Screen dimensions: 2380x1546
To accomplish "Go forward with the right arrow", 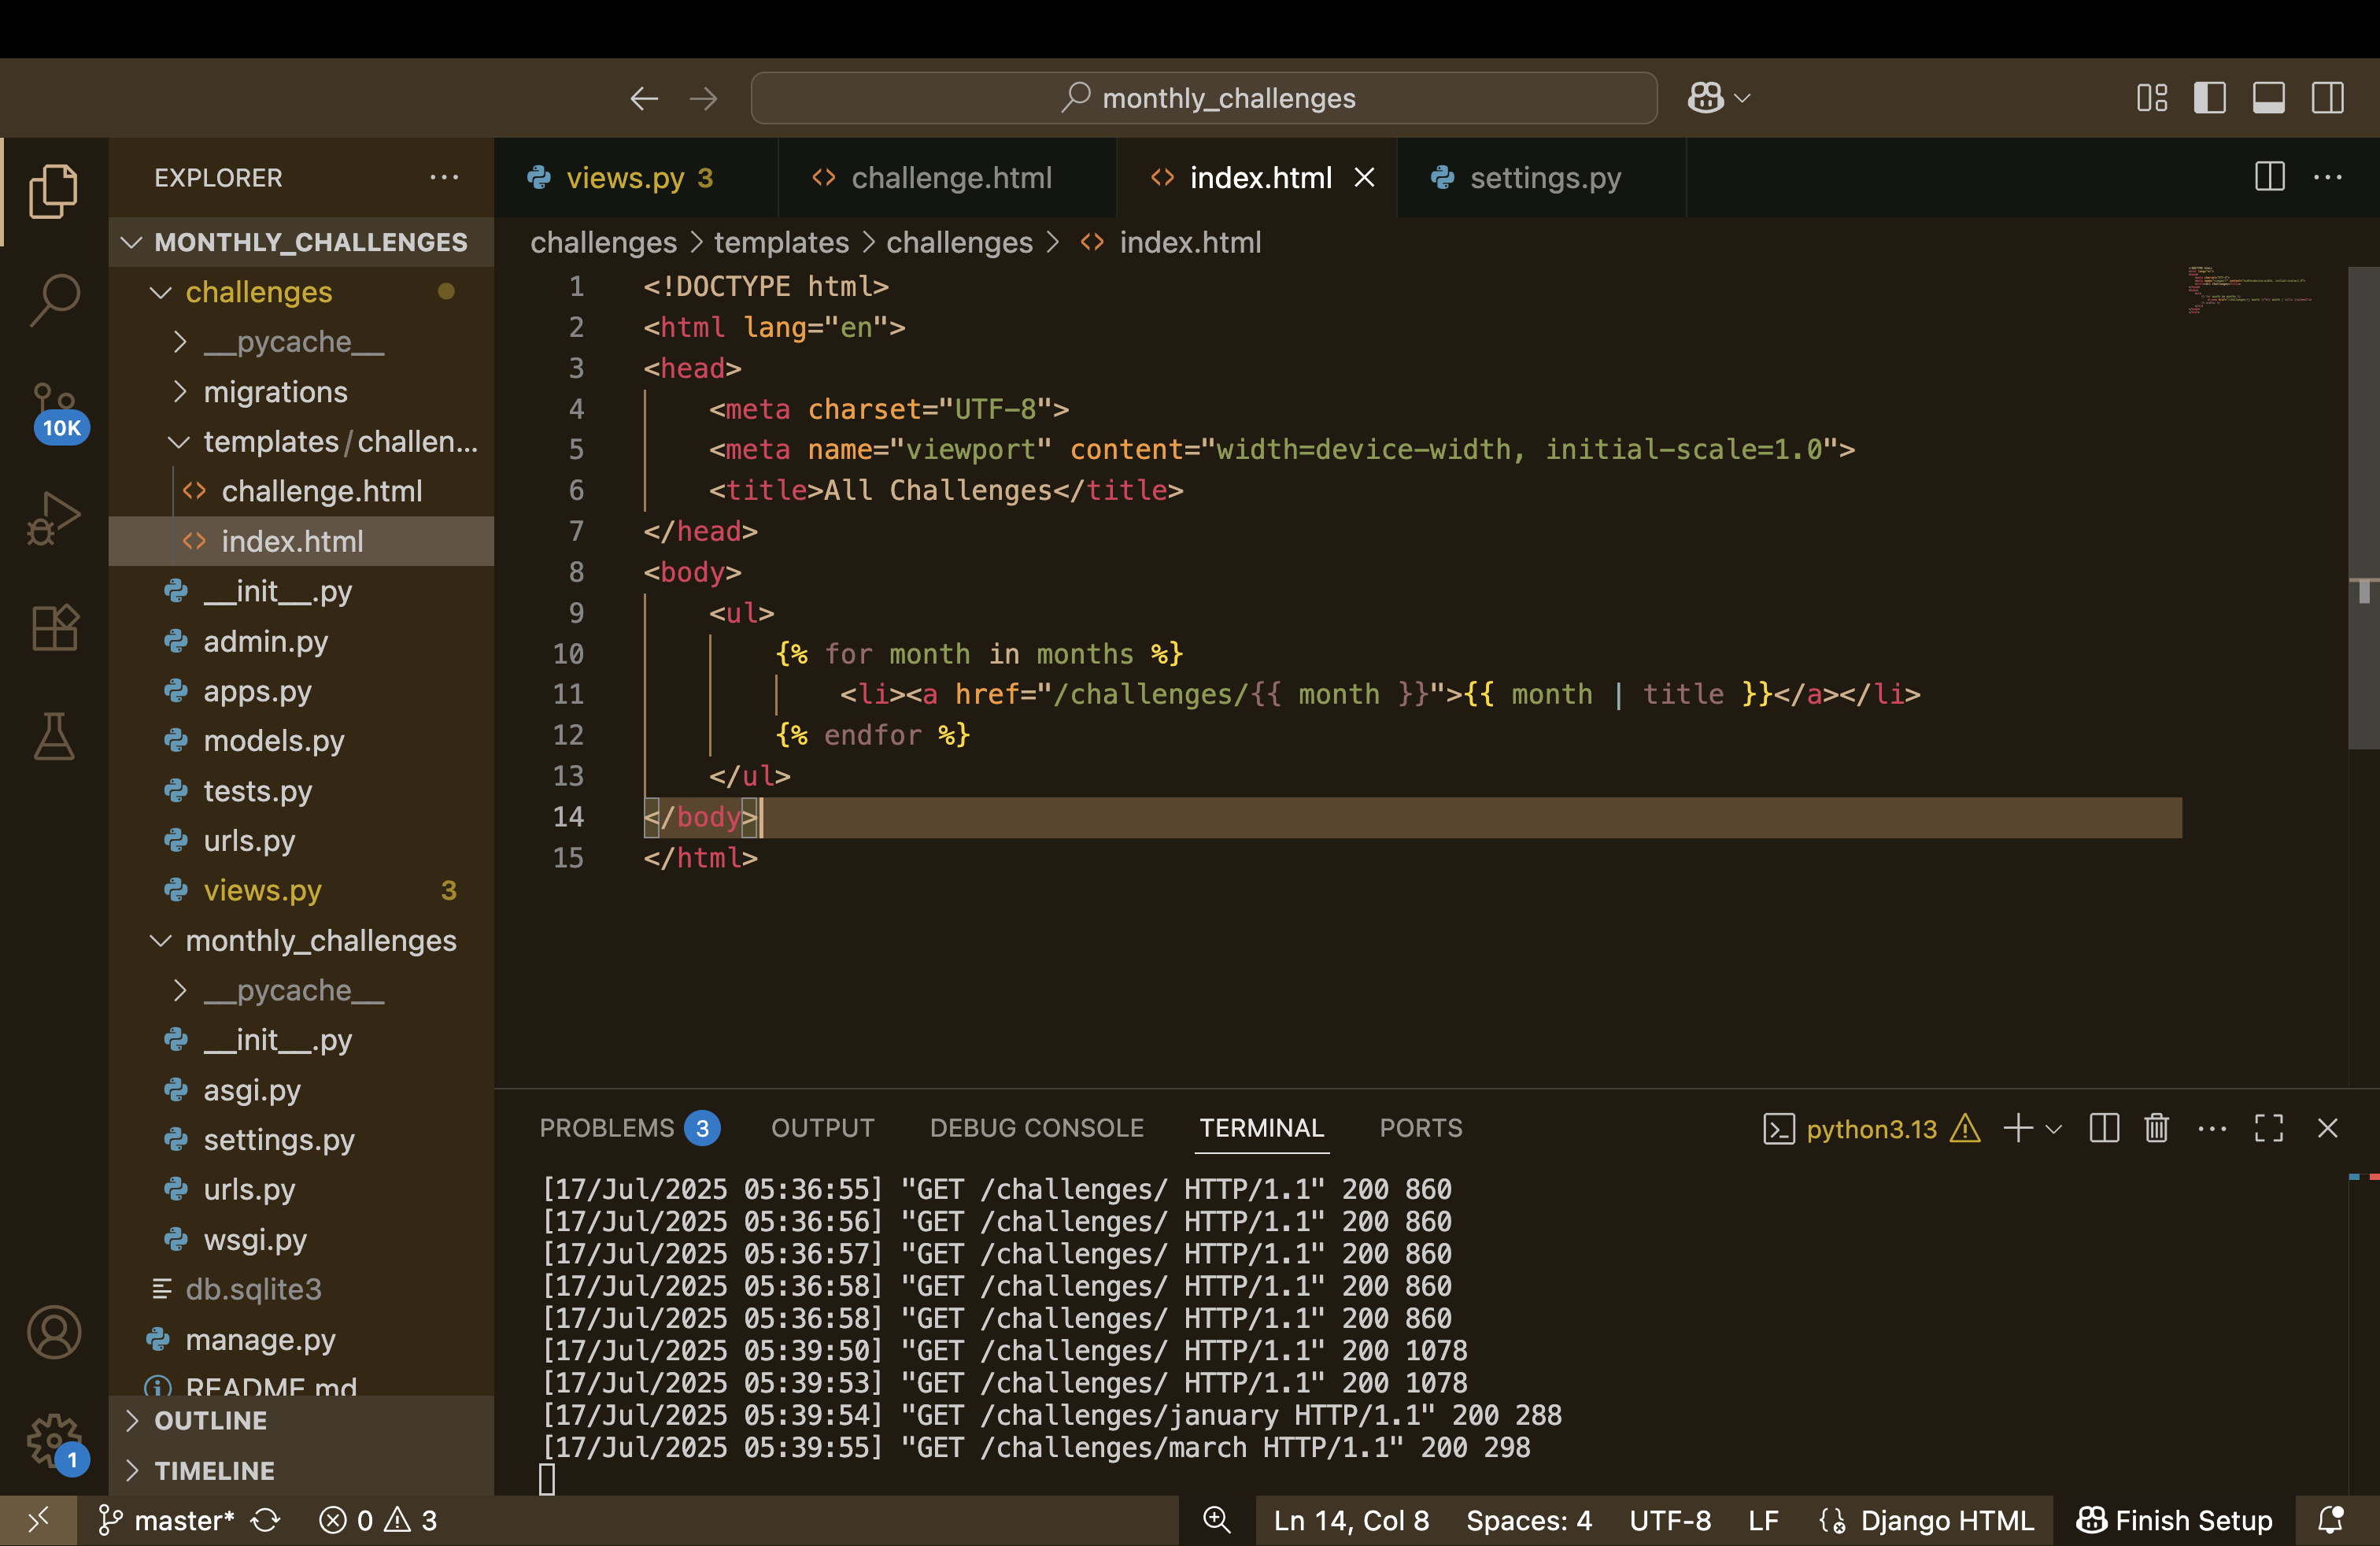I will (x=704, y=98).
